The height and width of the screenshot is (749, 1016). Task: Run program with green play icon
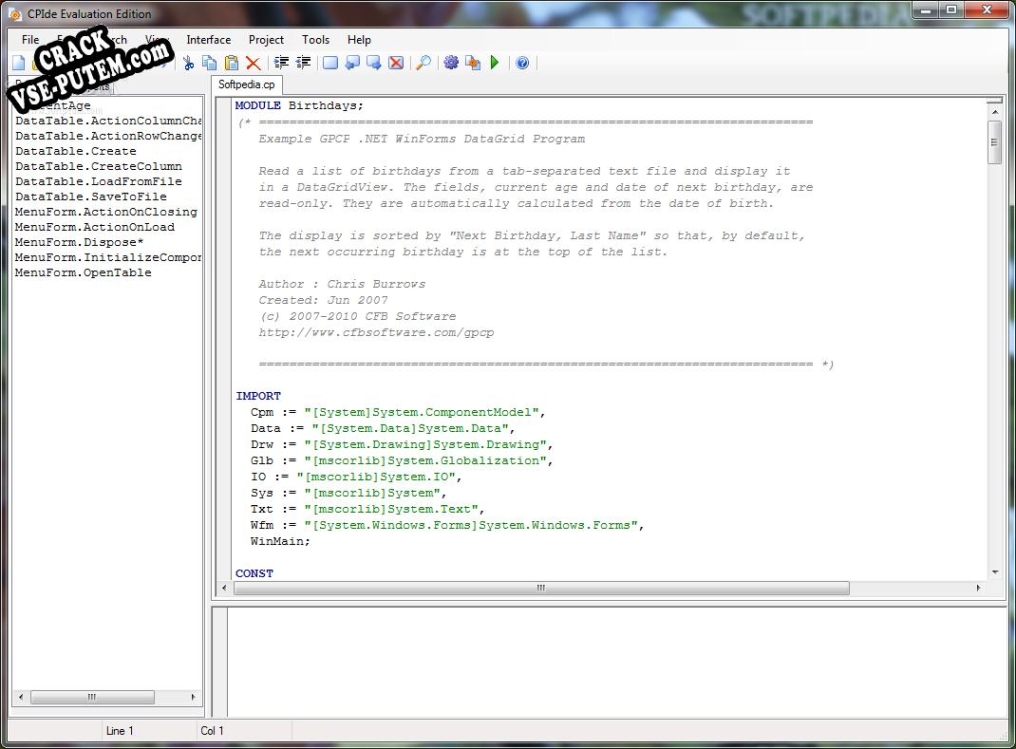(495, 63)
